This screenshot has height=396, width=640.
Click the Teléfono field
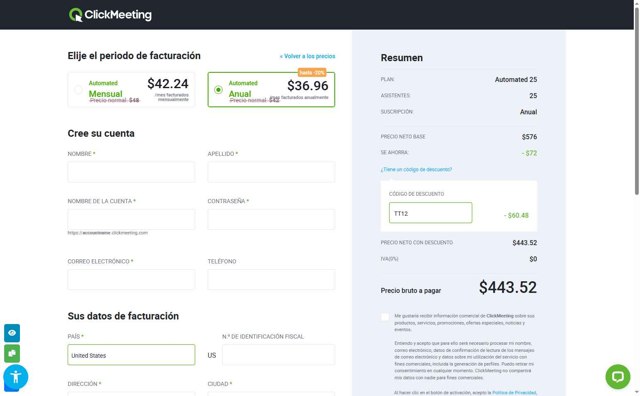(x=271, y=279)
